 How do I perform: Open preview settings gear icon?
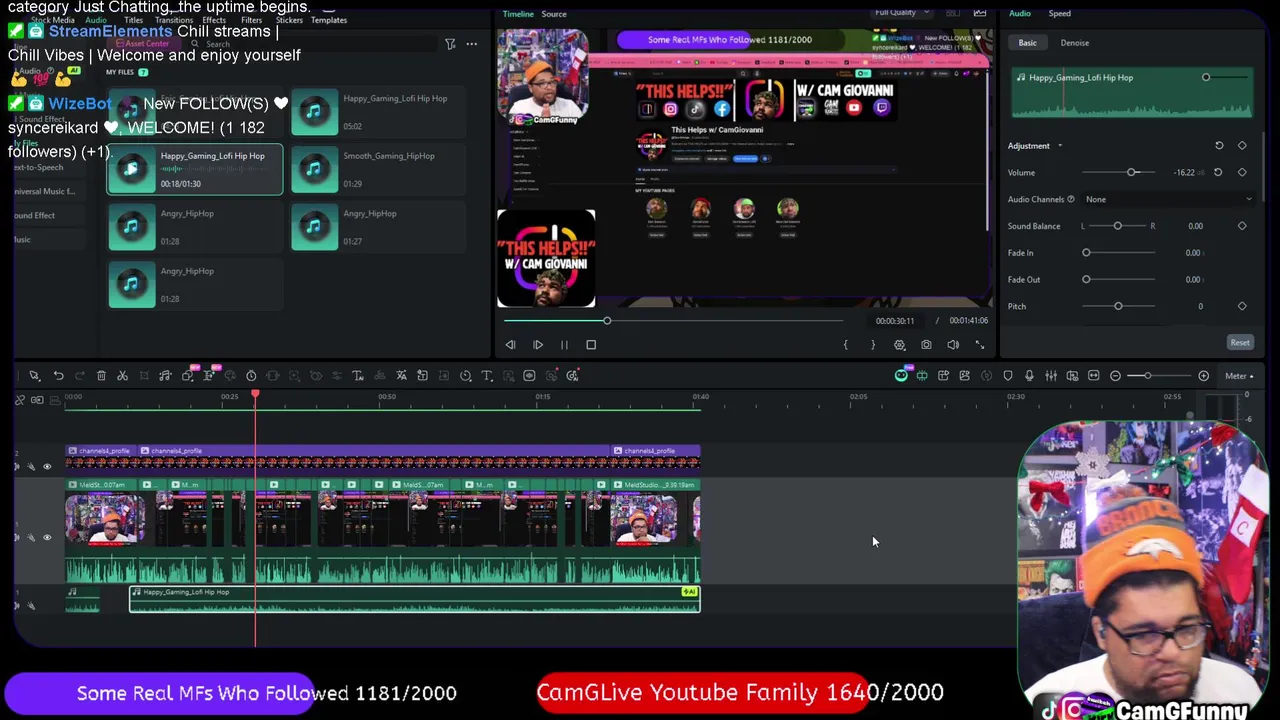pos(899,345)
